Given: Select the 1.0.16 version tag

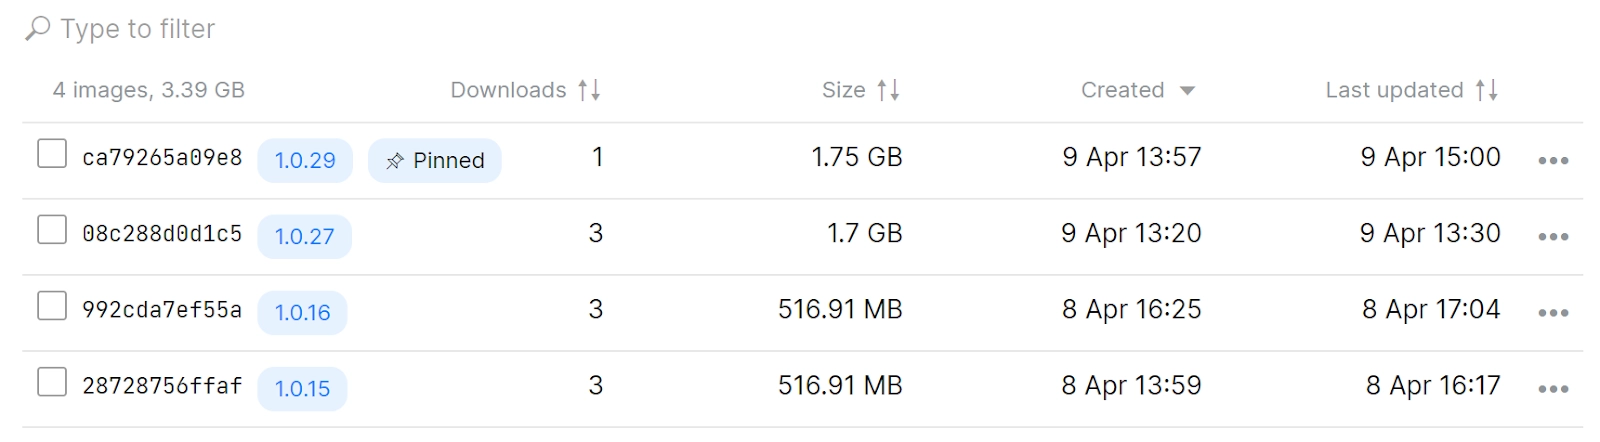Looking at the screenshot, I should (302, 312).
